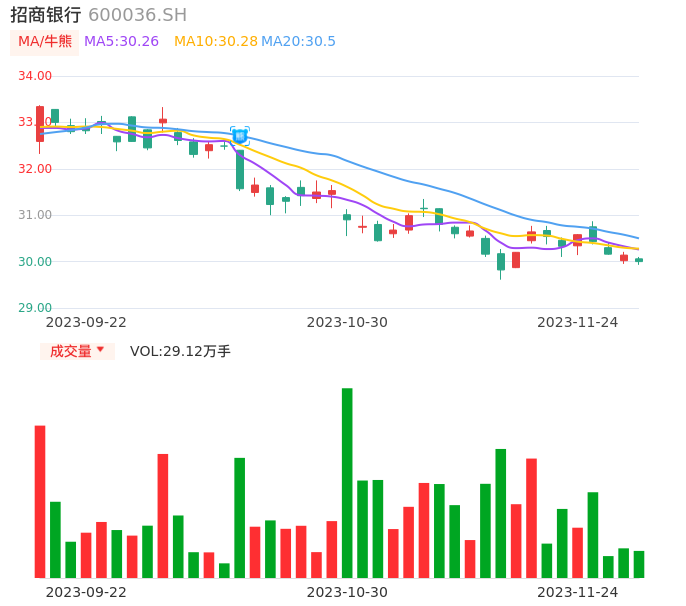Click the VOL:29.12万手 volume readout

tap(180, 351)
